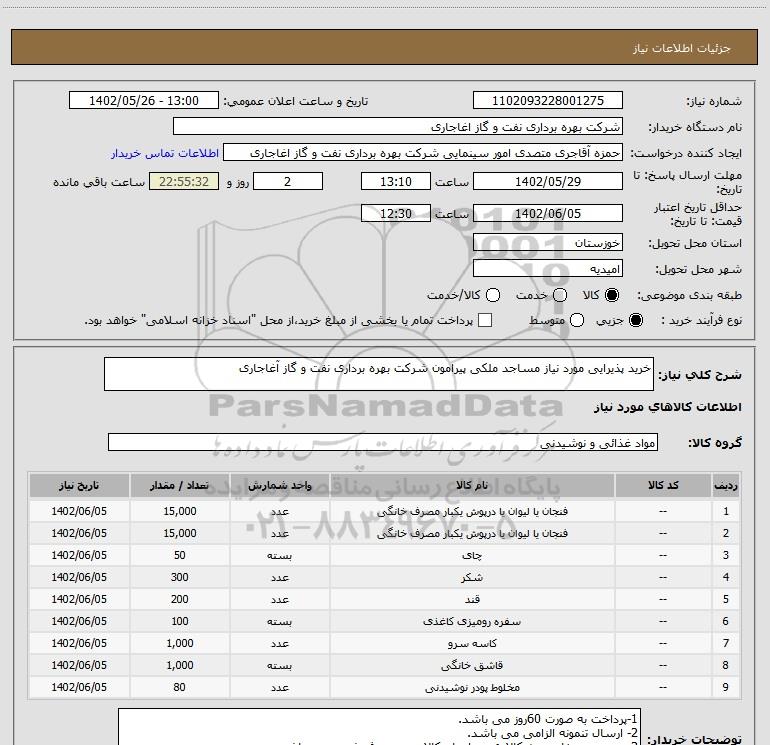Click the نام کالا column header

point(472,485)
